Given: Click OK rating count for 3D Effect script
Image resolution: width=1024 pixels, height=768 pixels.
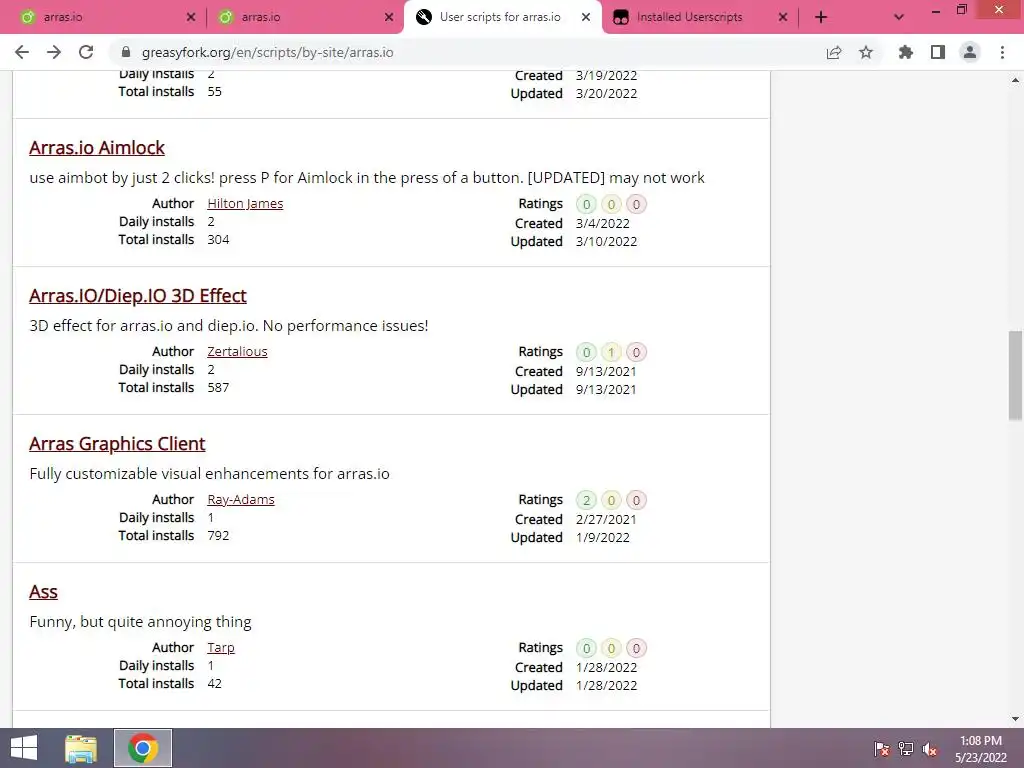Looking at the screenshot, I should click(x=611, y=353).
